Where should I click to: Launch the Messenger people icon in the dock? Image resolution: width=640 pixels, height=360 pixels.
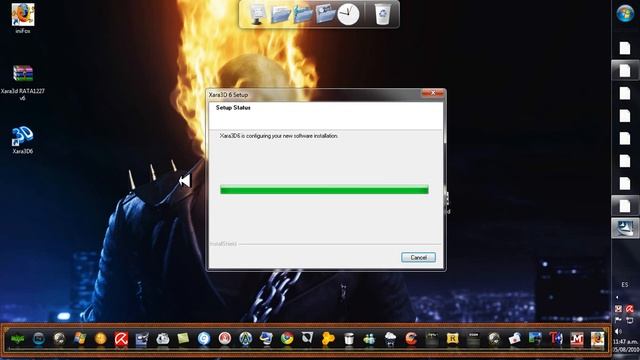coord(369,338)
